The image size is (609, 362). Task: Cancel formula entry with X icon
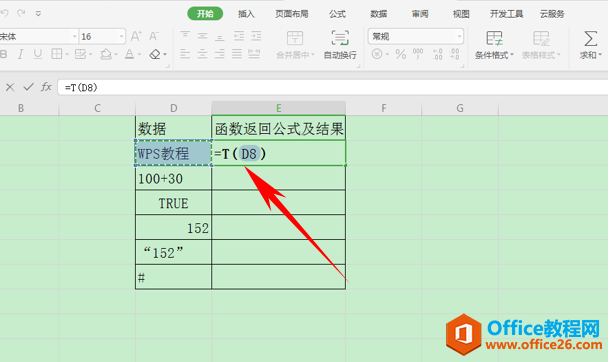pyautogui.click(x=10, y=87)
